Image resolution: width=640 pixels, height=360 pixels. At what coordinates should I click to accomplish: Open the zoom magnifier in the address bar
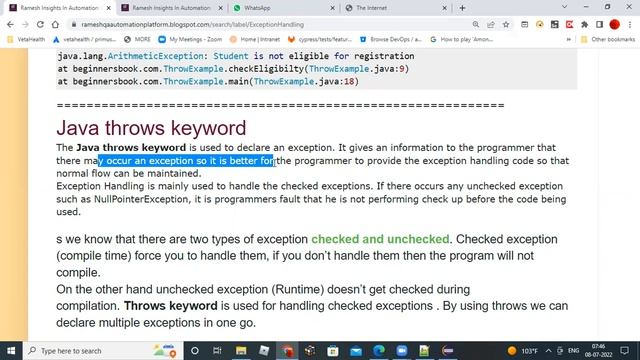point(476,24)
